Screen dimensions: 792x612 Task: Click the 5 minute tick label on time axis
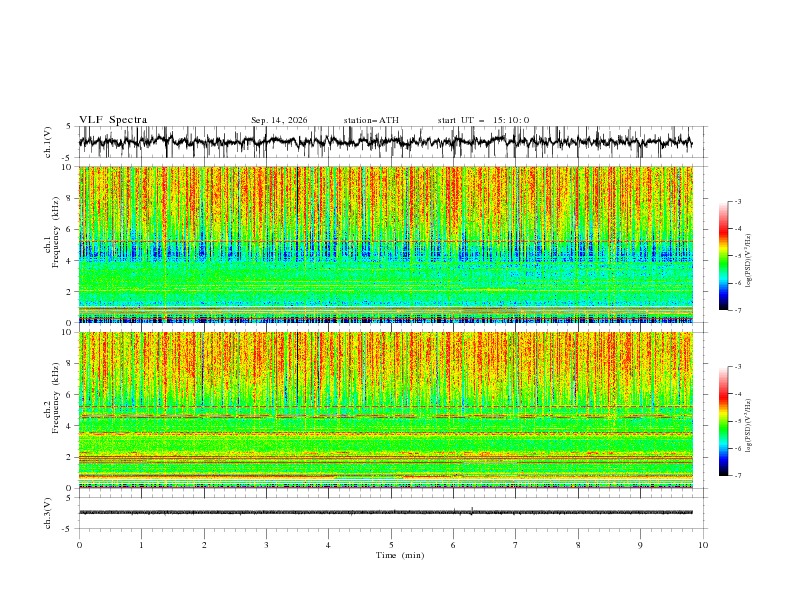[x=391, y=545]
